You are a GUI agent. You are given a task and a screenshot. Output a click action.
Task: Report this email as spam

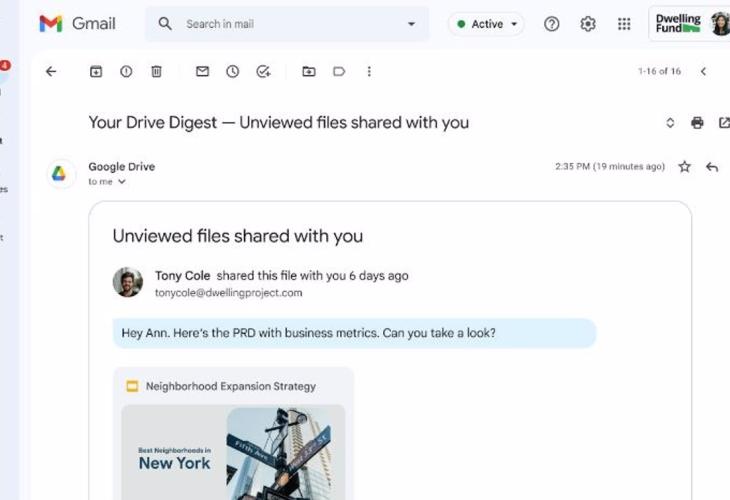click(x=126, y=72)
